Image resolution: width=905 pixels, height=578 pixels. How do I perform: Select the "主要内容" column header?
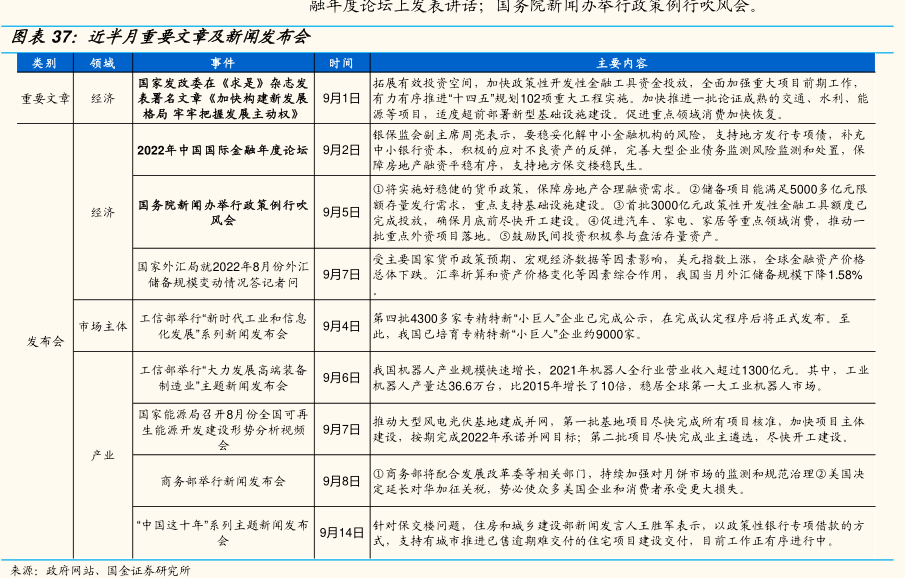tap(622, 63)
